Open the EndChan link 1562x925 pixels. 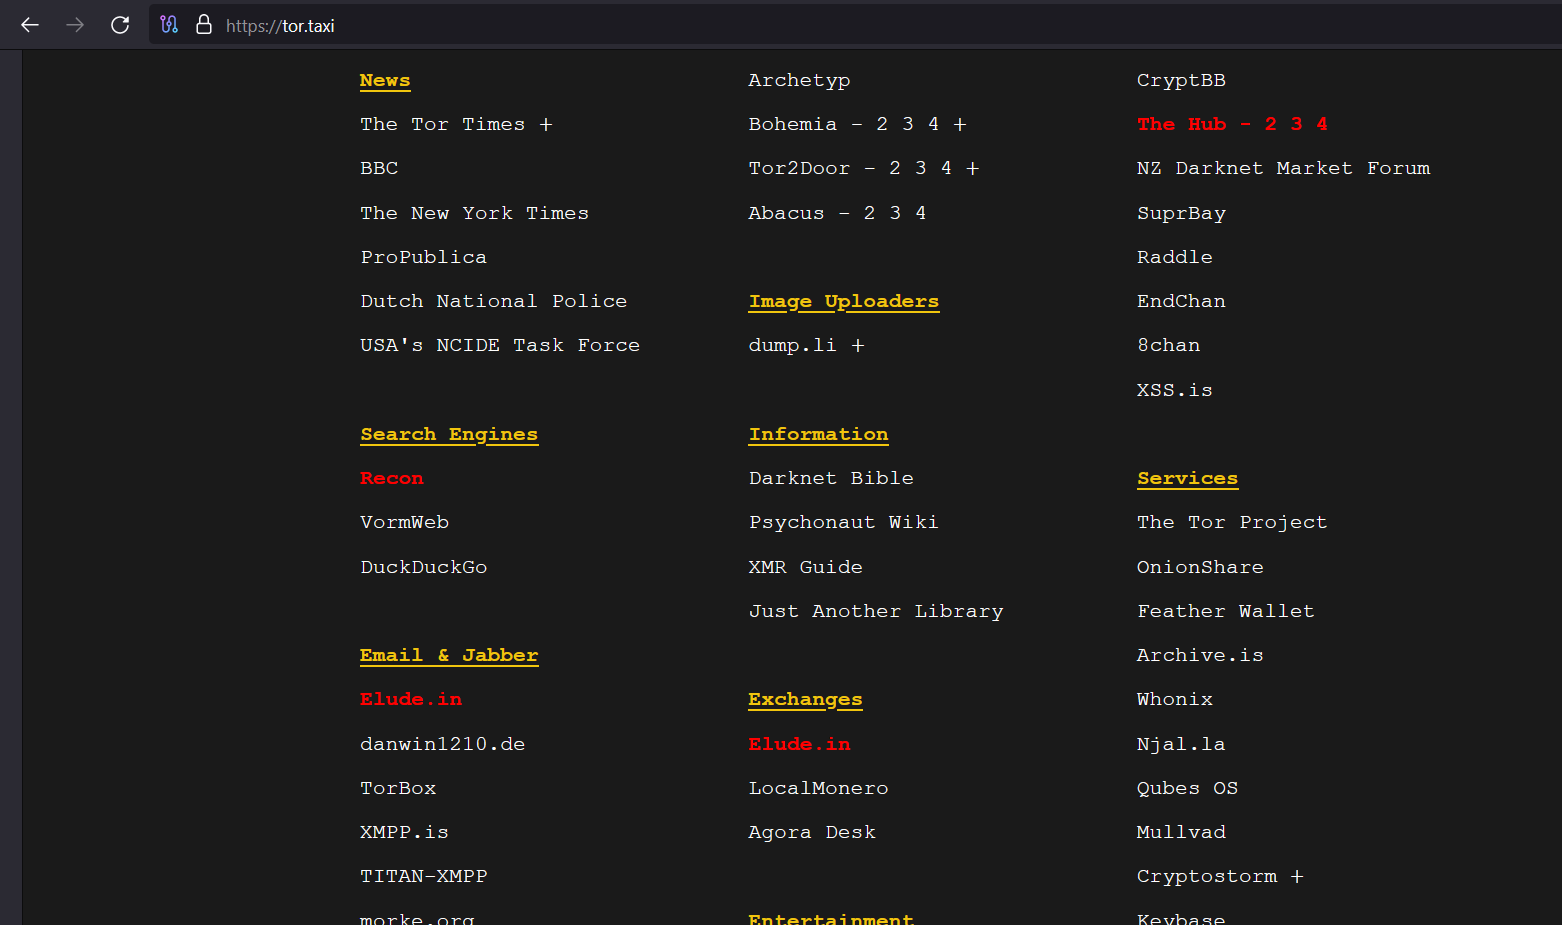[1181, 301]
